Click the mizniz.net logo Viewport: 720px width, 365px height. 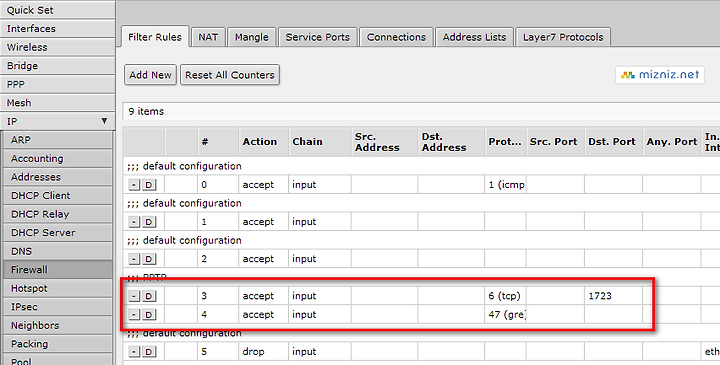pyautogui.click(x=660, y=75)
